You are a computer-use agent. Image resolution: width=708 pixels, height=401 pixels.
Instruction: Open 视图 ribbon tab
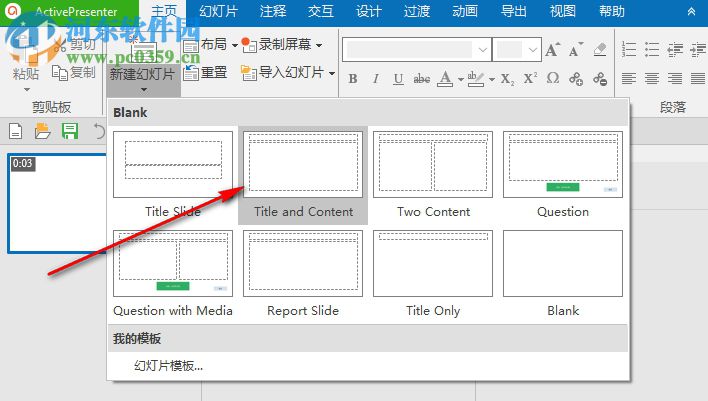tap(563, 11)
